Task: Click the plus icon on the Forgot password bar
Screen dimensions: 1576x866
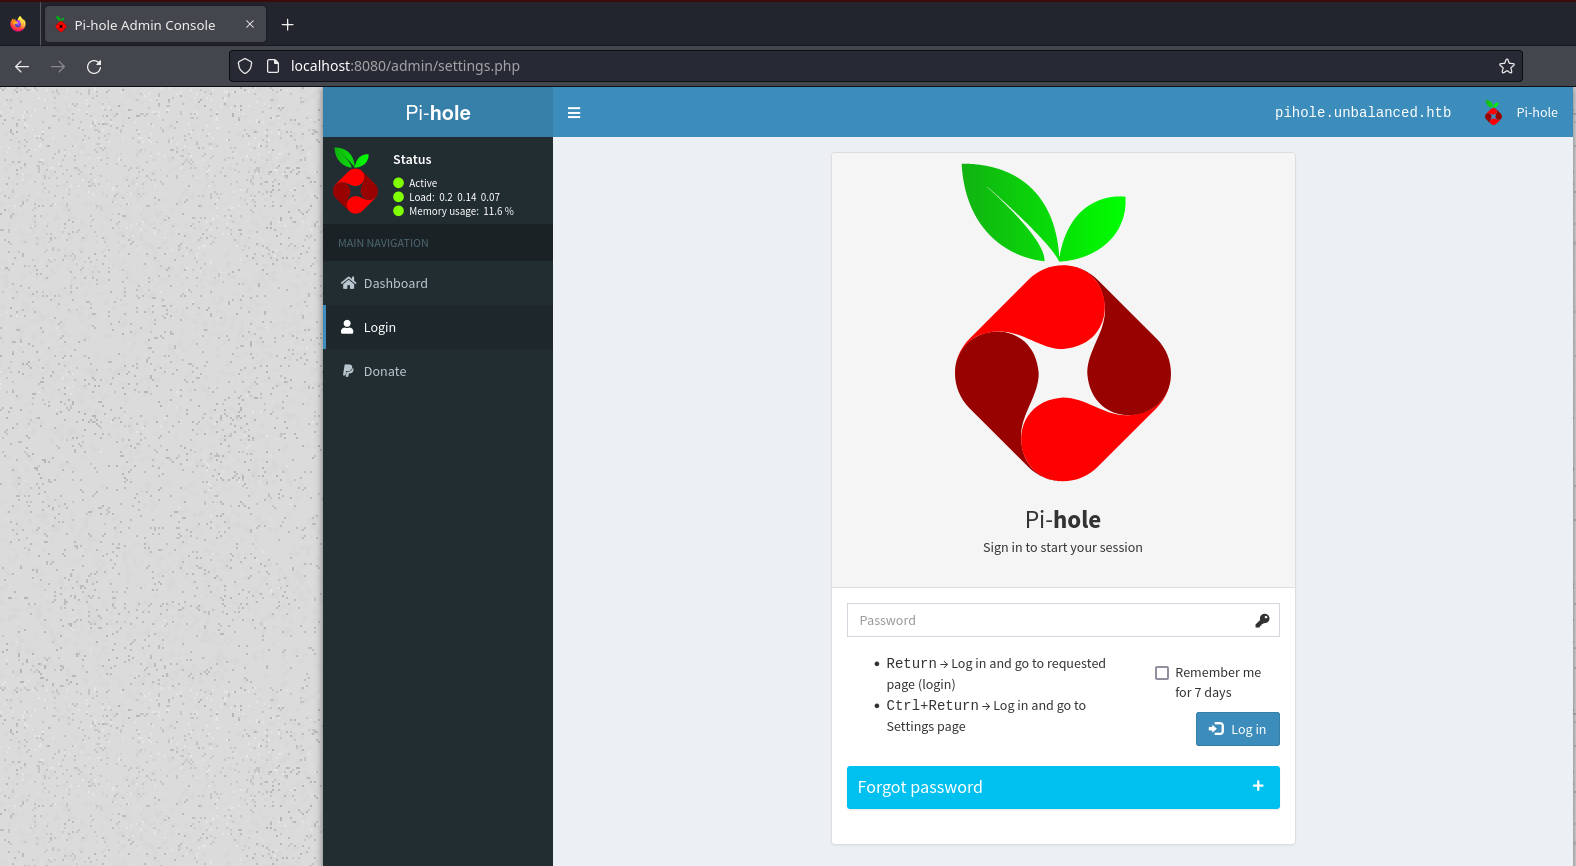Action: coord(1258,787)
